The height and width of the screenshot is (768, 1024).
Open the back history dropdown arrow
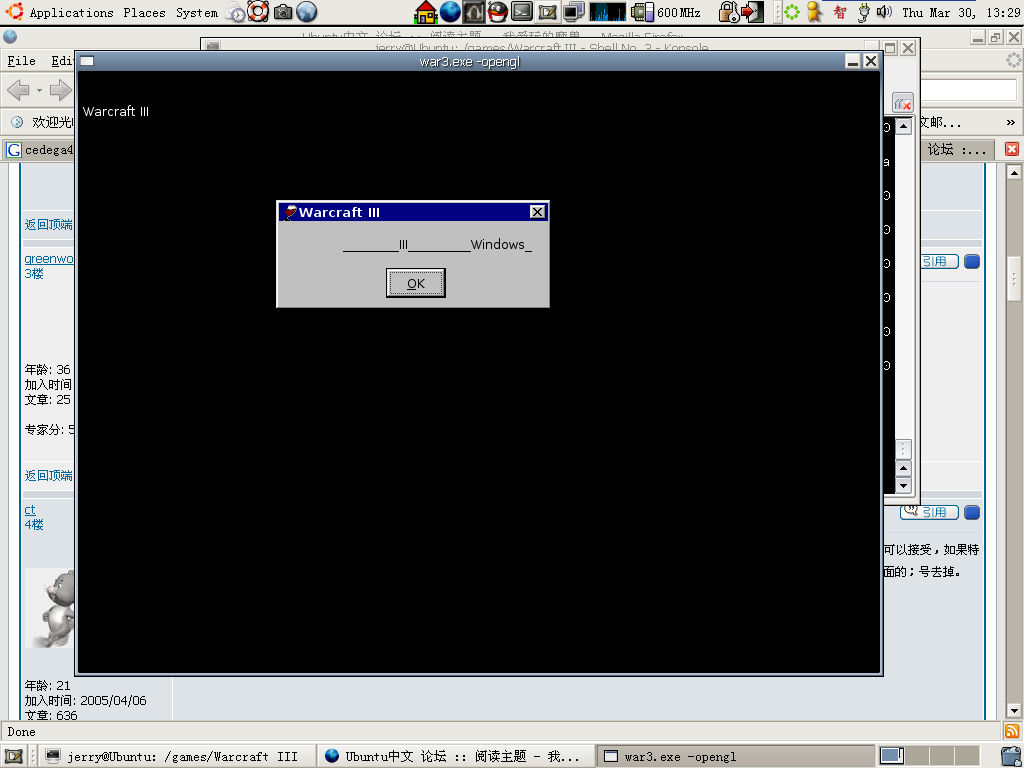[x=39, y=90]
